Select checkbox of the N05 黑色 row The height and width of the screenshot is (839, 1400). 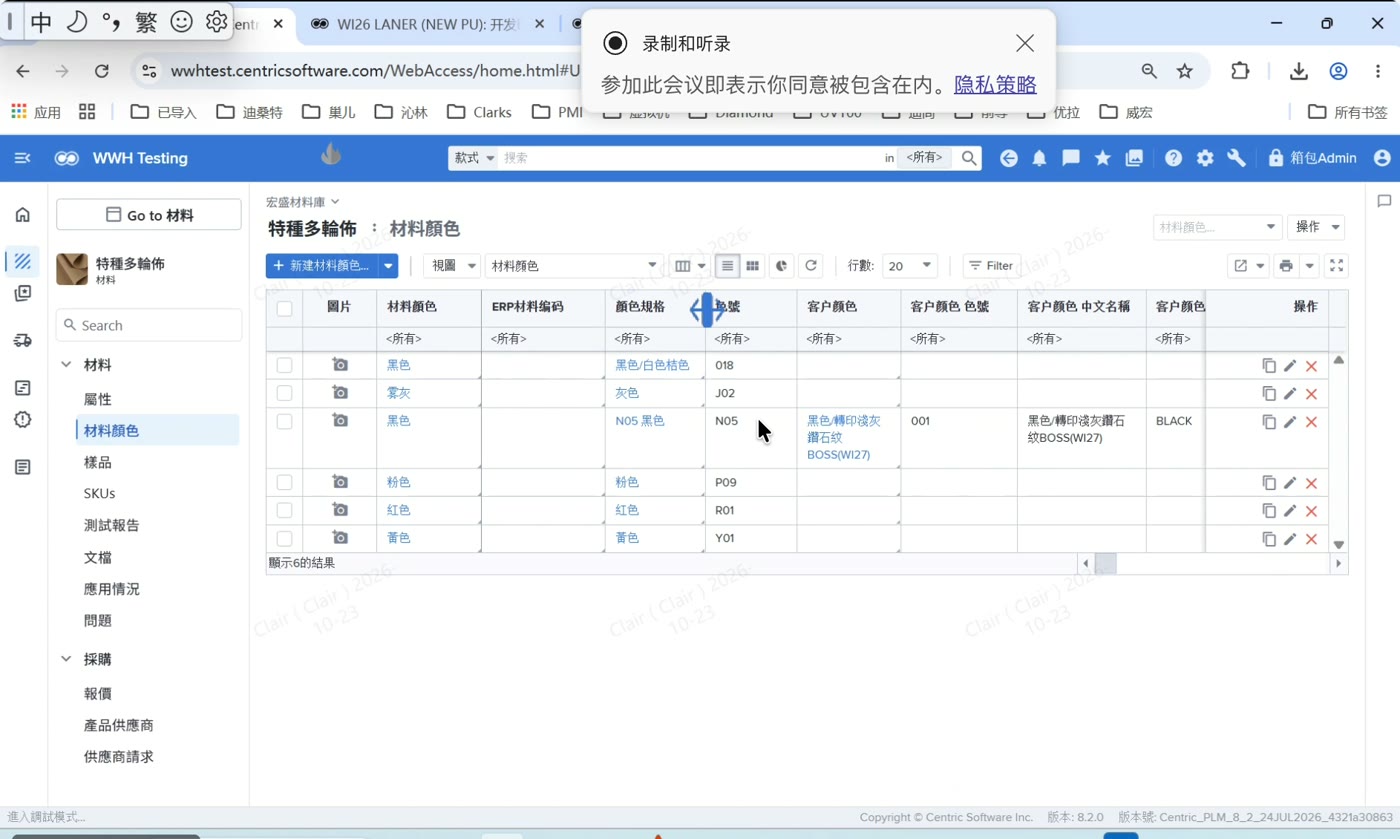(285, 421)
